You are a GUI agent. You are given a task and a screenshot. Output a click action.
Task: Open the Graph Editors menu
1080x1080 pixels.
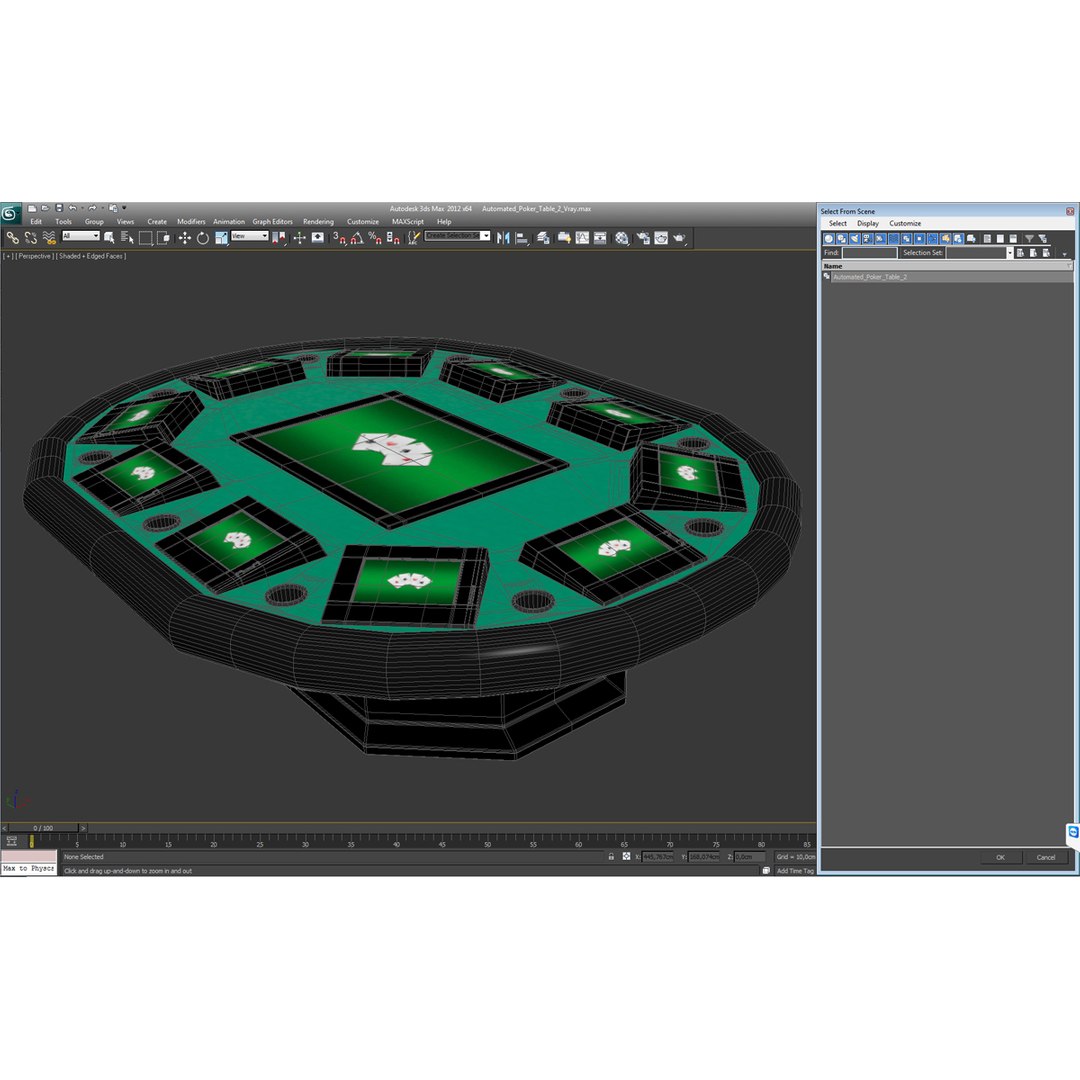272,222
